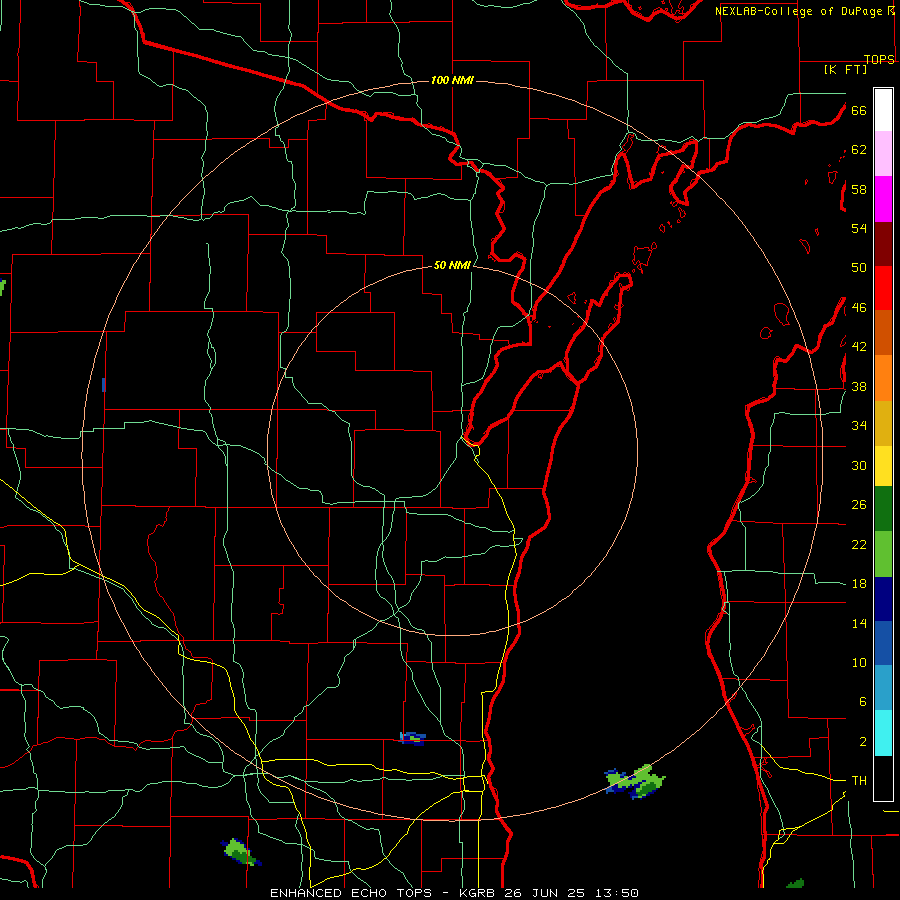Screen dimensions: 900x900
Task: Click the 13:50 timestamp
Action: (x=618, y=893)
